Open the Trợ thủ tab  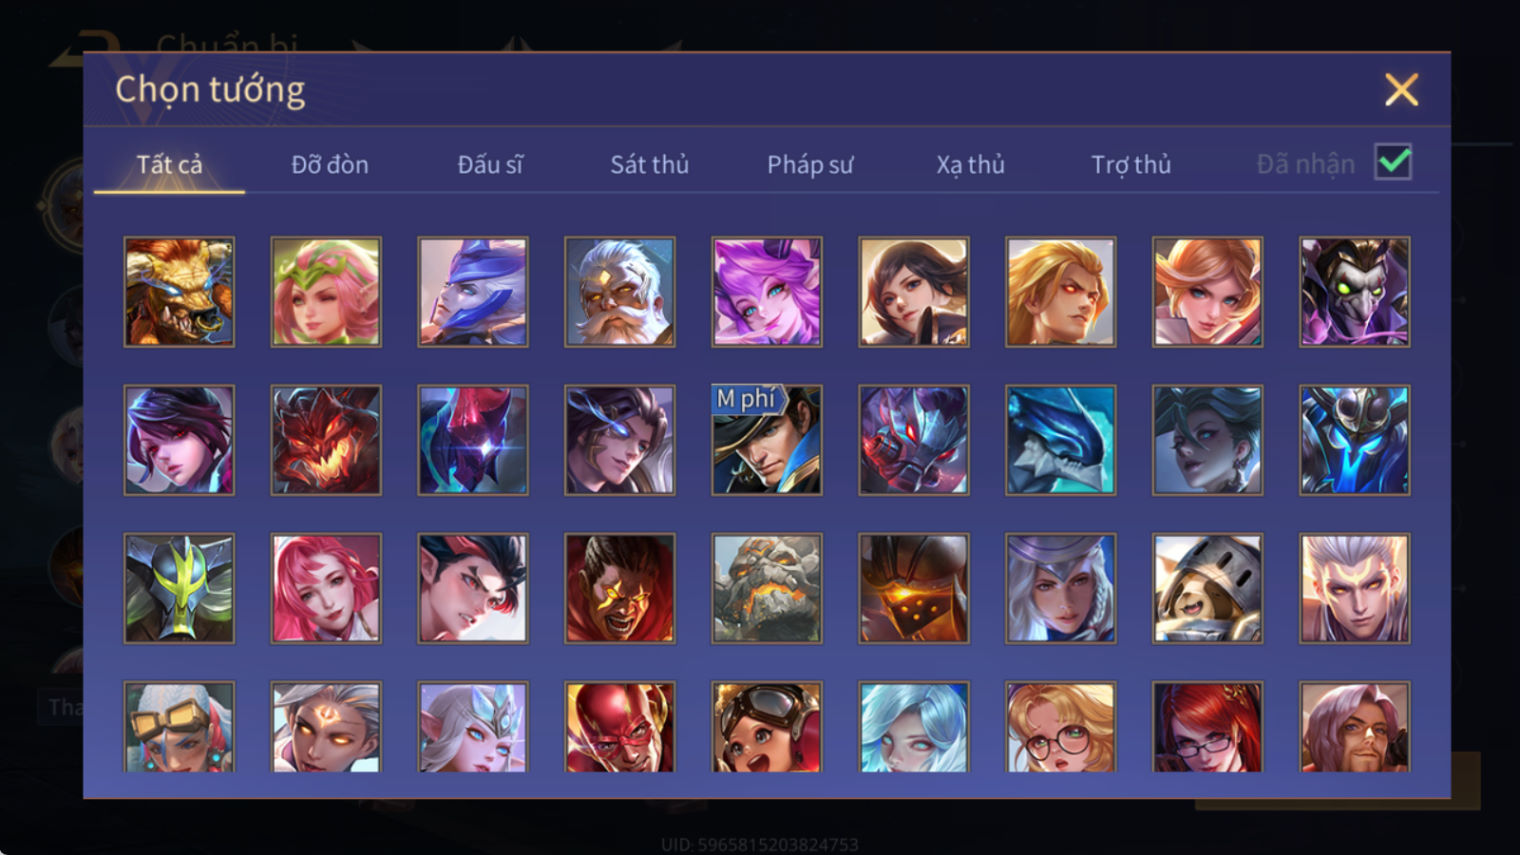coord(1131,164)
